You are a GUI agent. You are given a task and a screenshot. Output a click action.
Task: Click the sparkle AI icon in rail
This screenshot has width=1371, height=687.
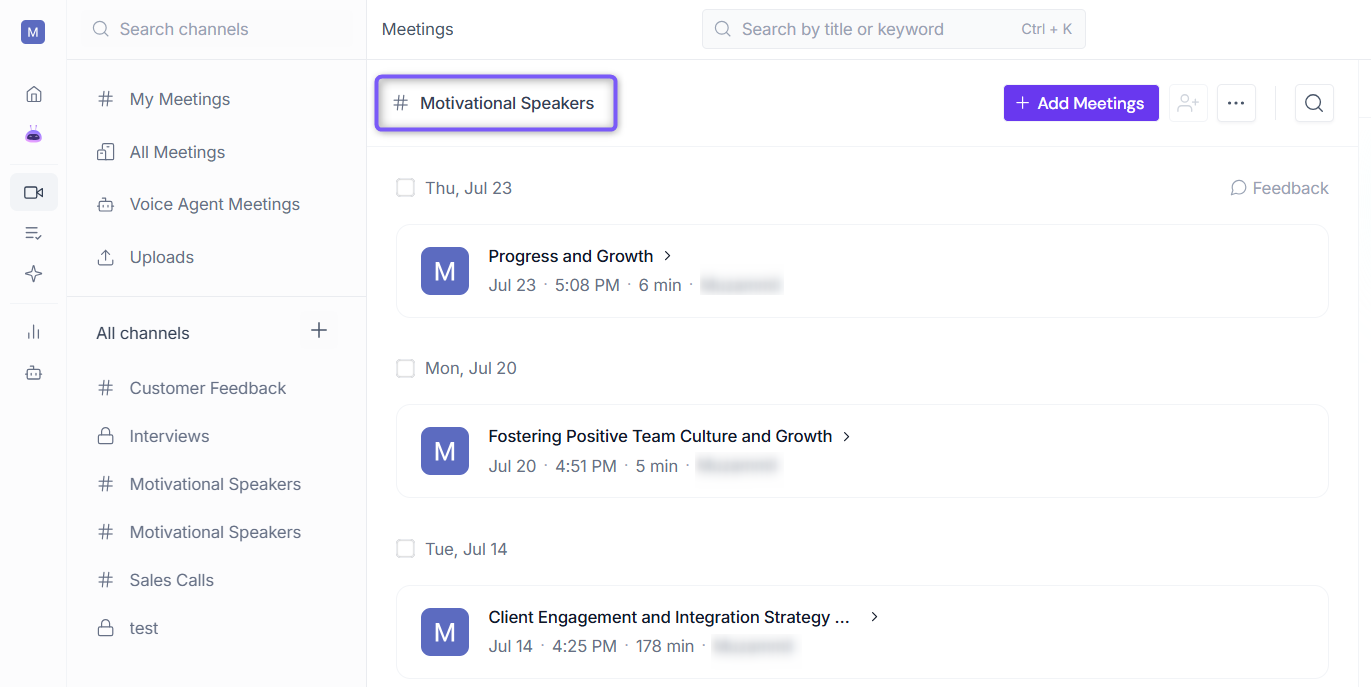pos(34,274)
